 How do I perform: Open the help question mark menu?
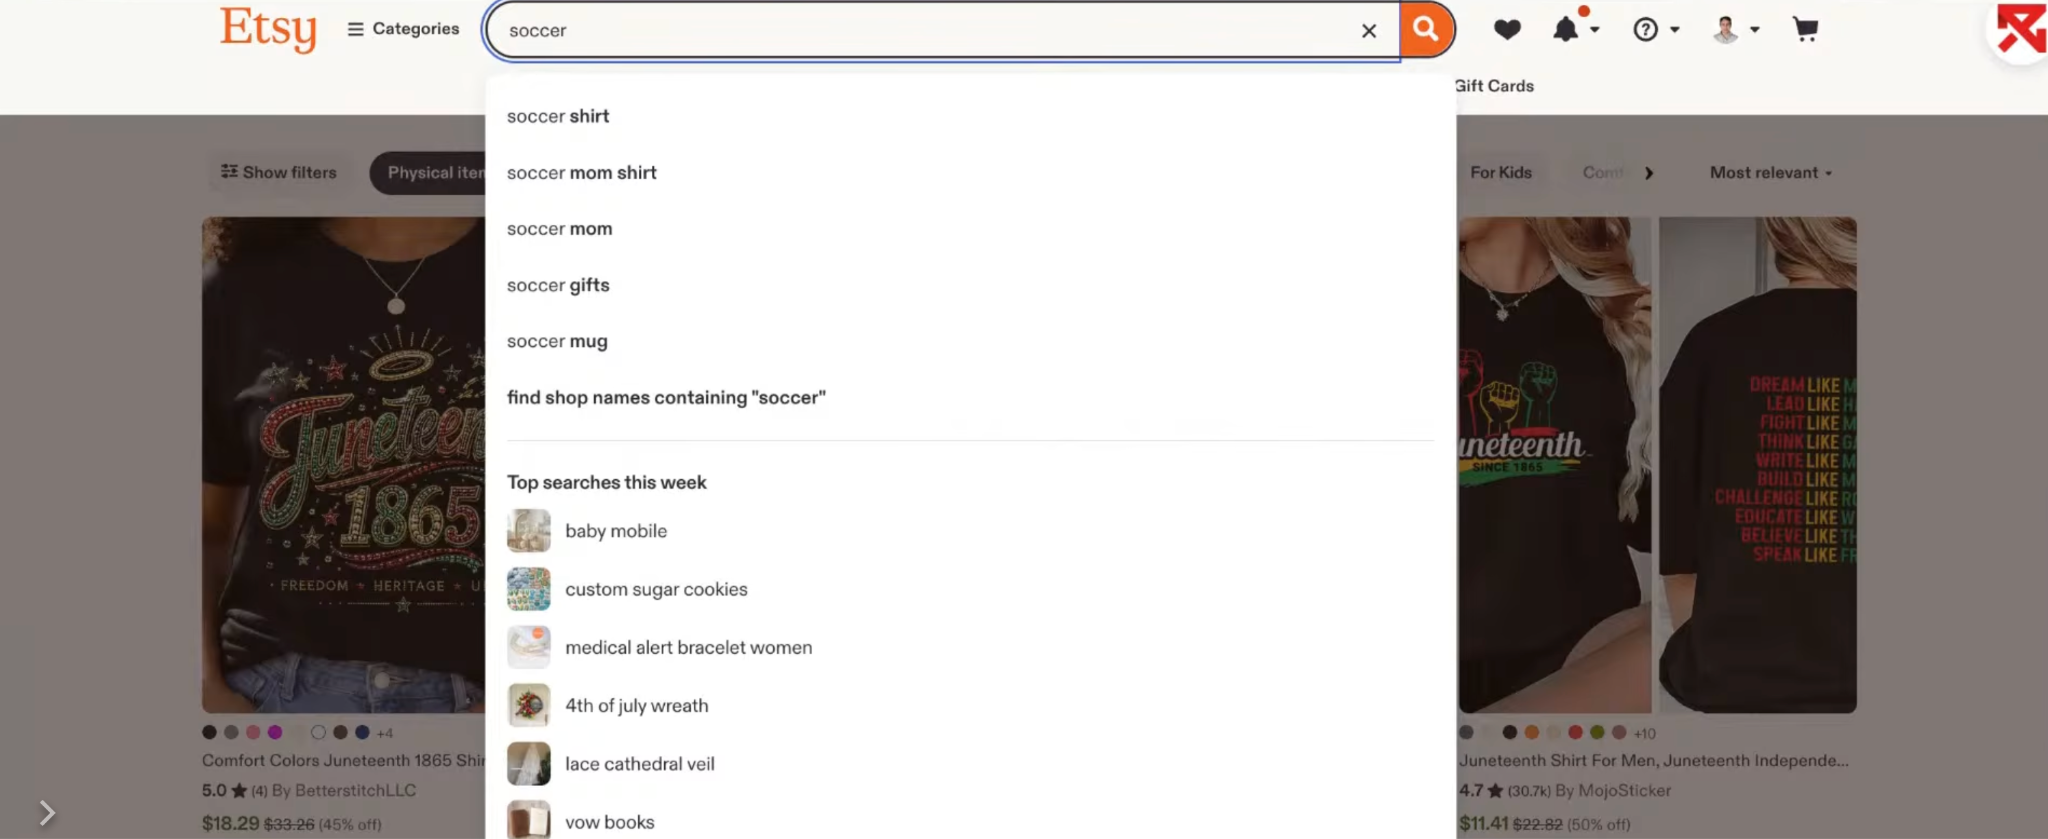[1656, 29]
